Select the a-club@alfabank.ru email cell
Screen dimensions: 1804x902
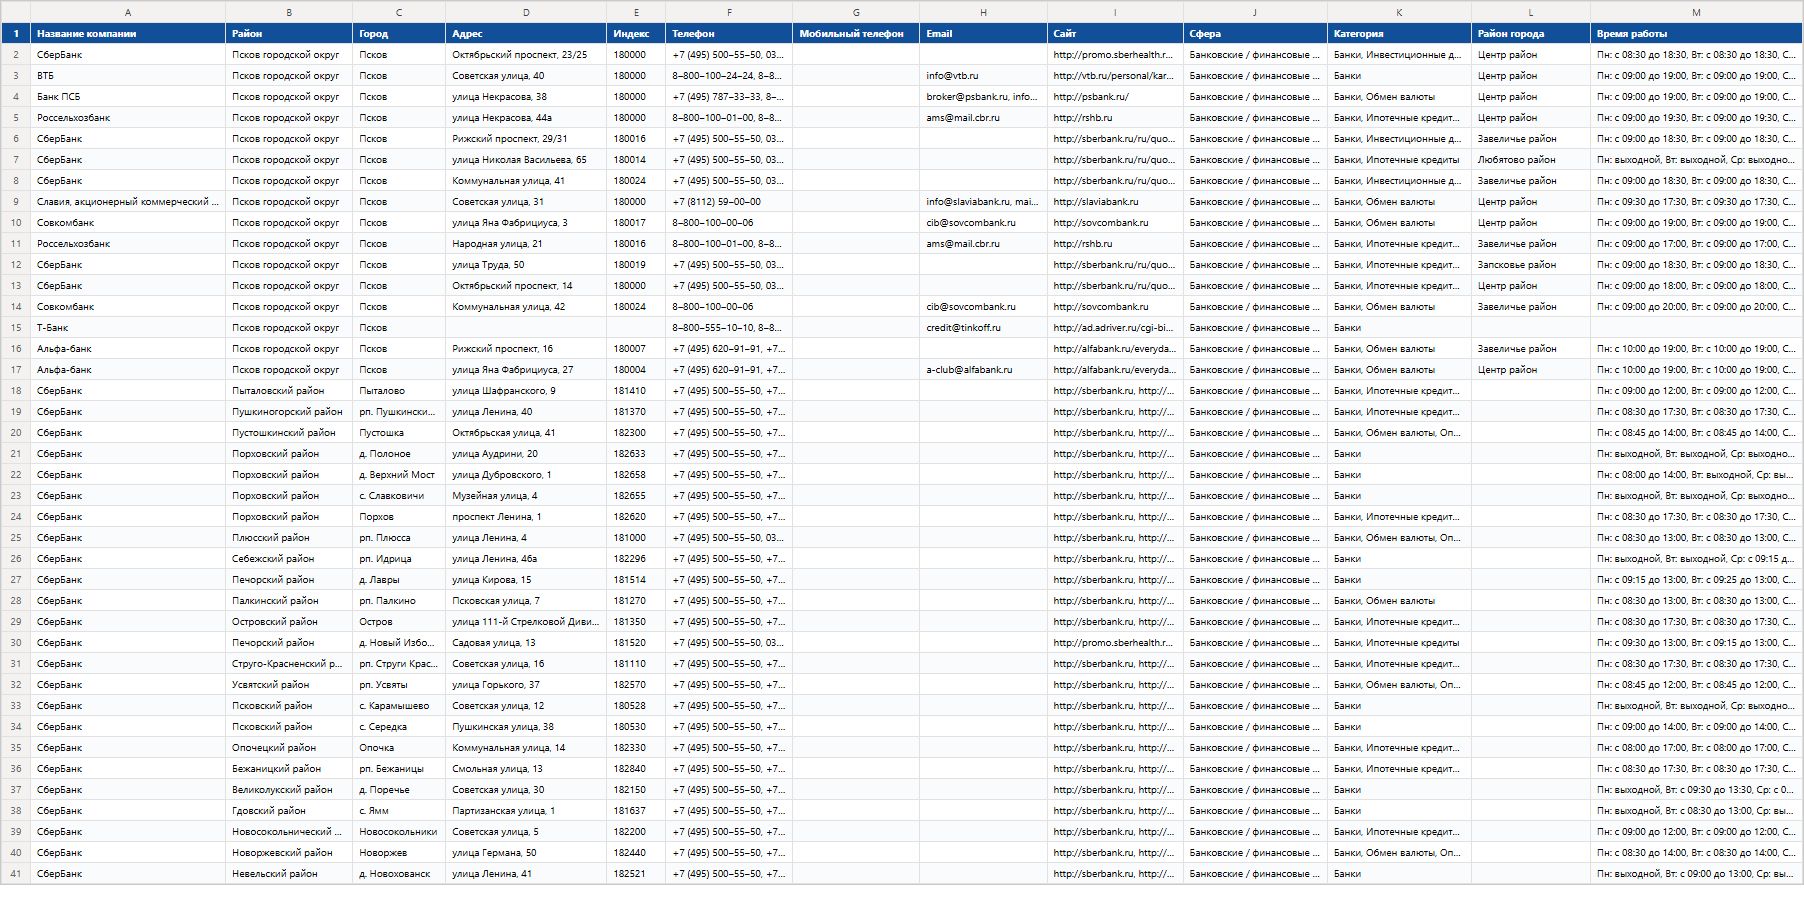point(983,370)
